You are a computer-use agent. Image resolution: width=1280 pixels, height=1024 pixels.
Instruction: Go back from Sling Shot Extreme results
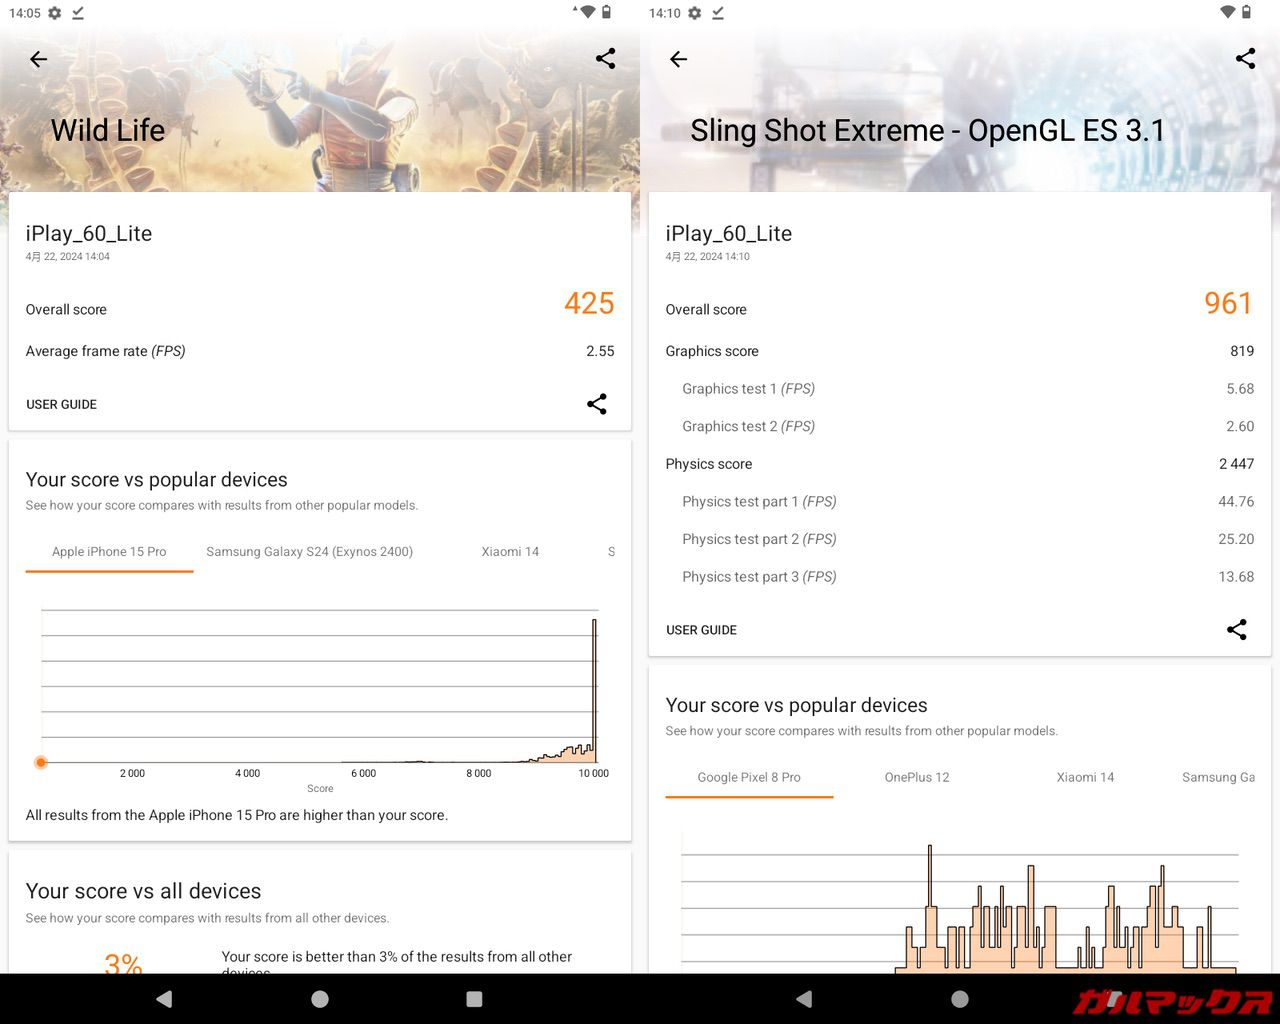click(679, 60)
